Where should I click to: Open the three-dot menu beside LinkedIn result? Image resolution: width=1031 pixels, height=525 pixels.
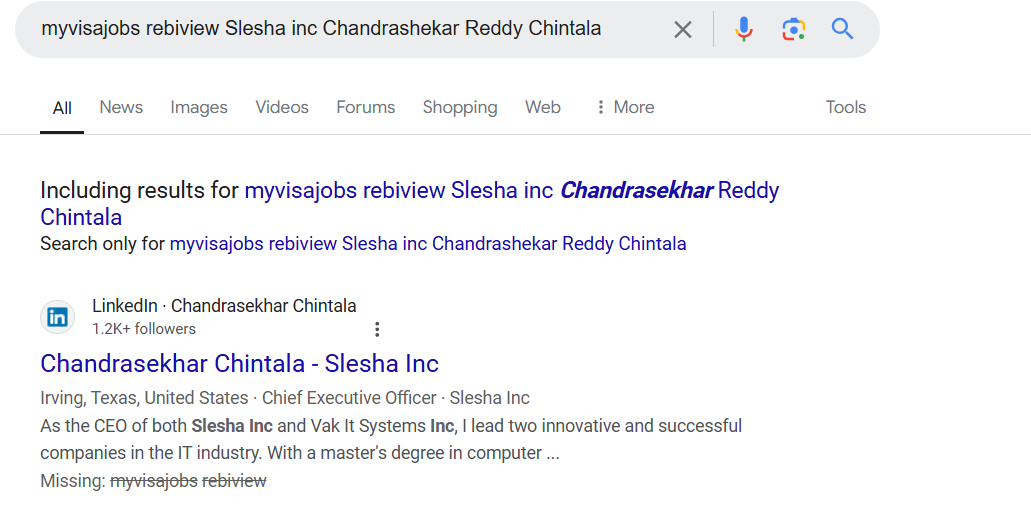(x=377, y=329)
